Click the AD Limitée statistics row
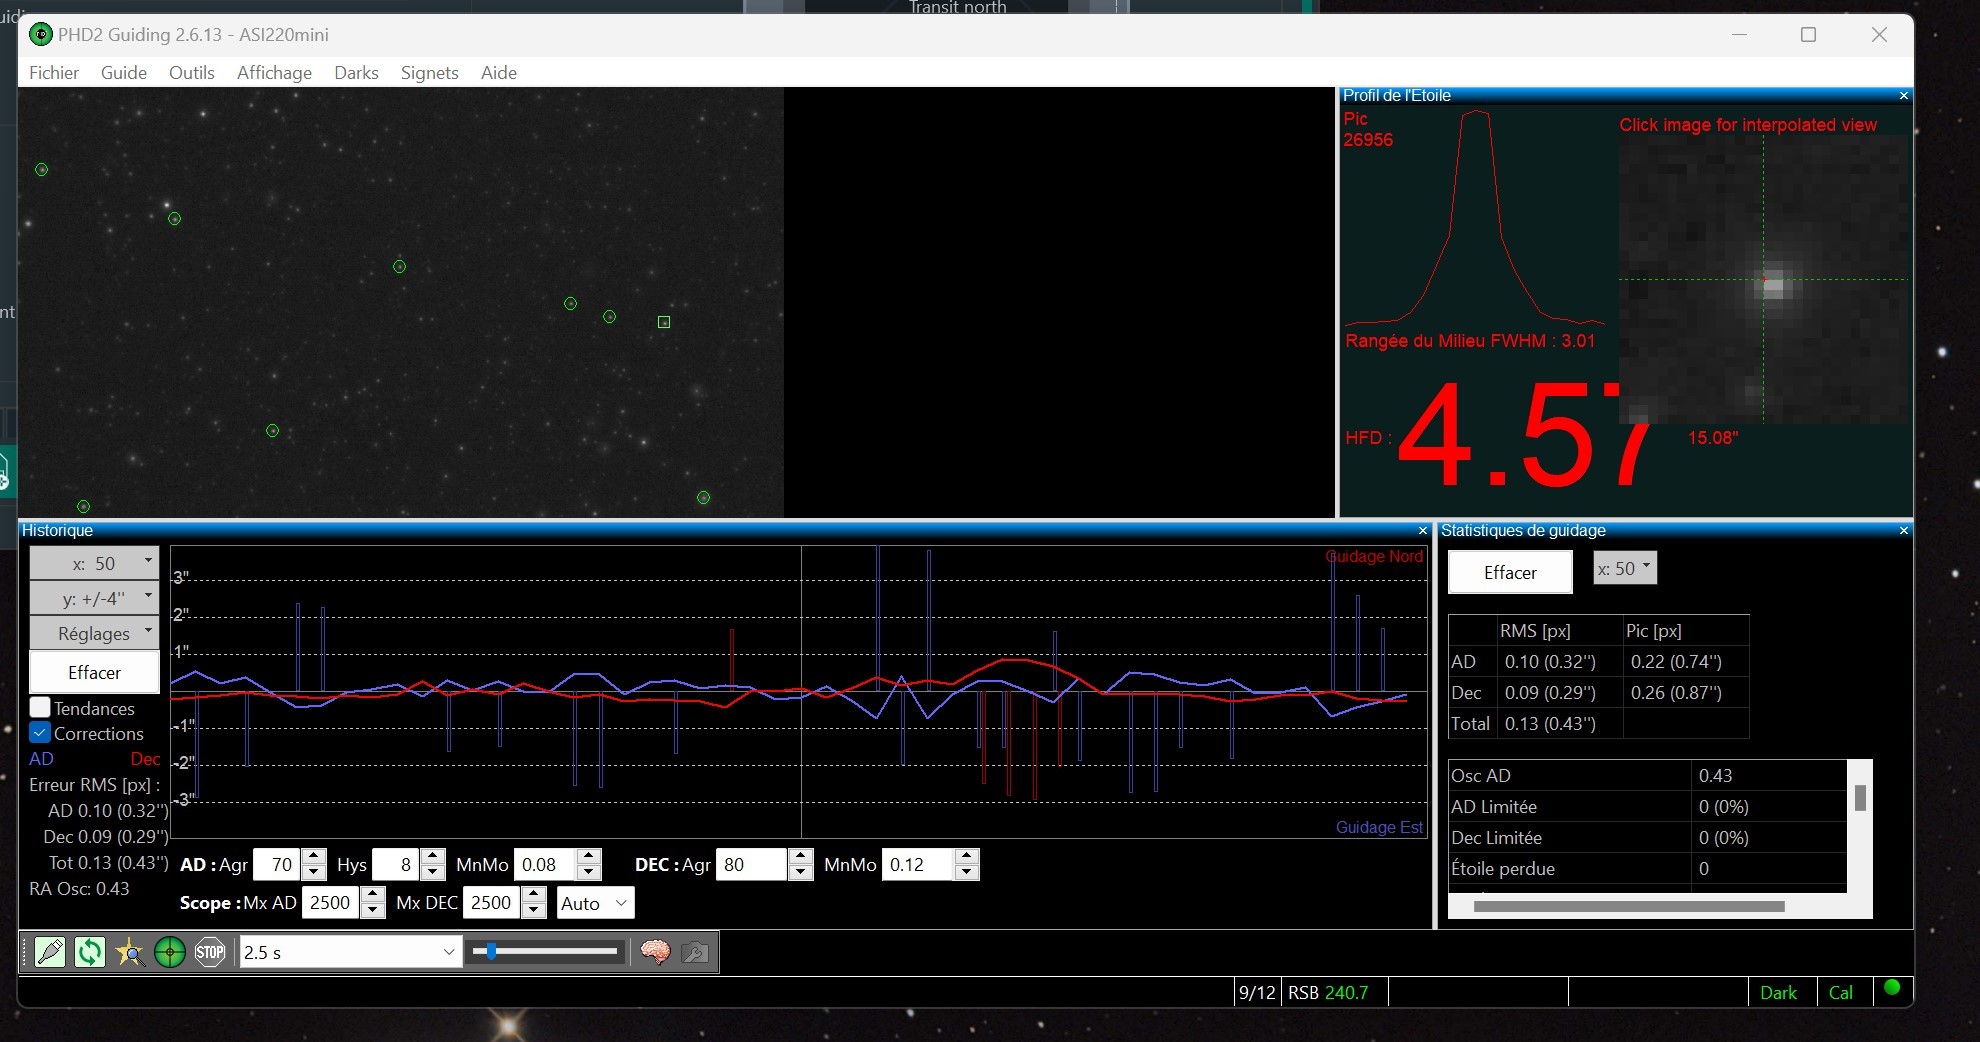This screenshot has width=1980, height=1042. [1647, 806]
